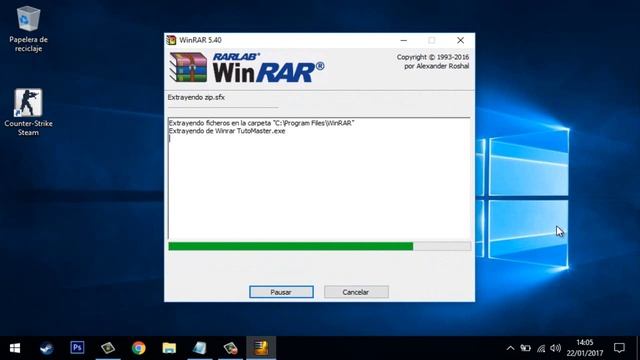Open the taskbar app left of WinRAR icon
This screenshot has width=640, height=360.
(230, 348)
